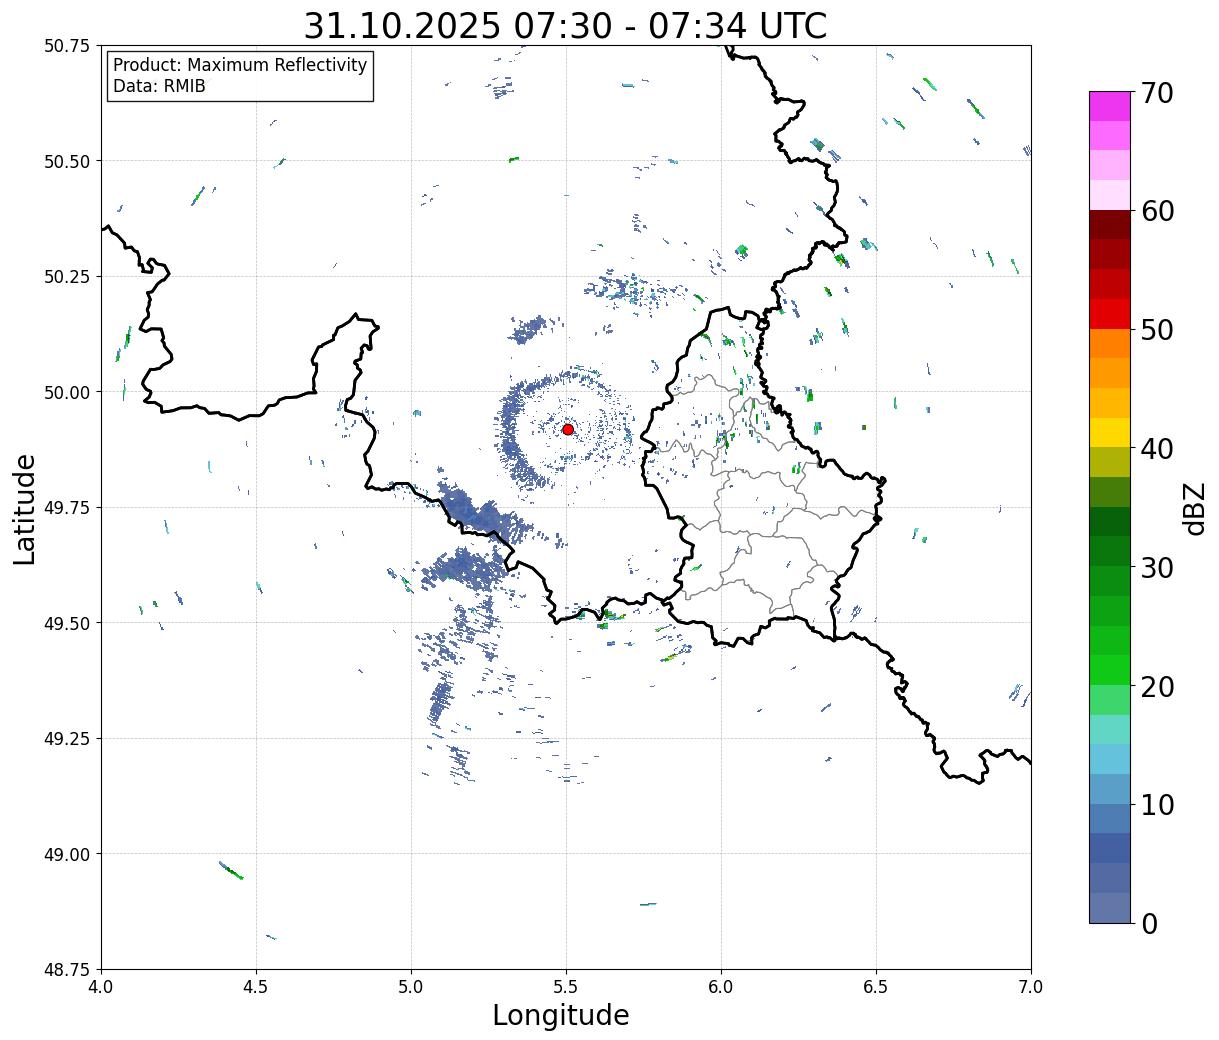Screen dimensions: 1219x1040
Task: Click the latitude tick label 49.75
Action: click(67, 508)
